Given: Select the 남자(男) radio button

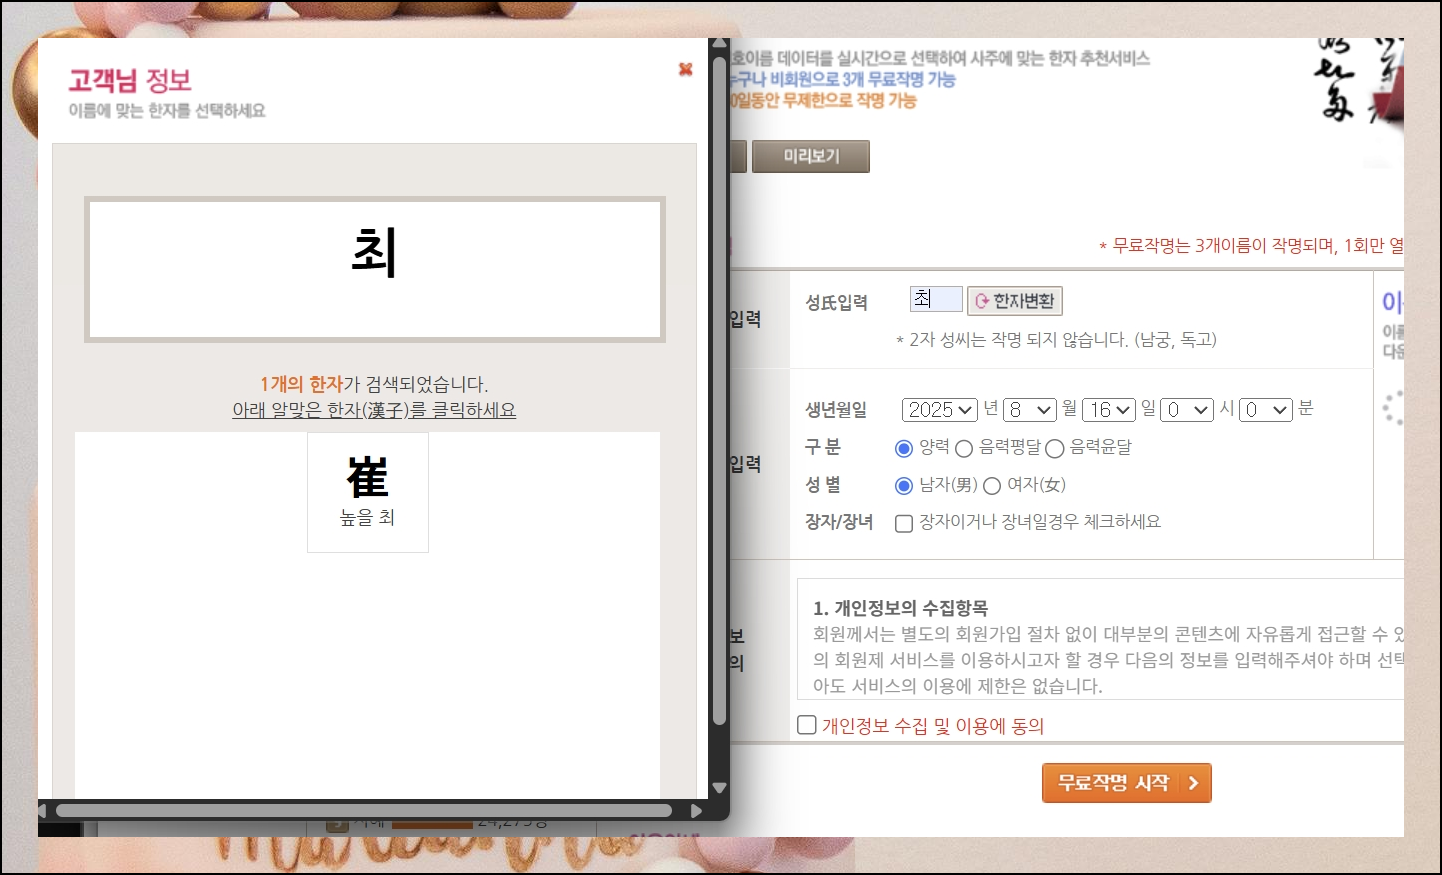Looking at the screenshot, I should click(x=904, y=486).
